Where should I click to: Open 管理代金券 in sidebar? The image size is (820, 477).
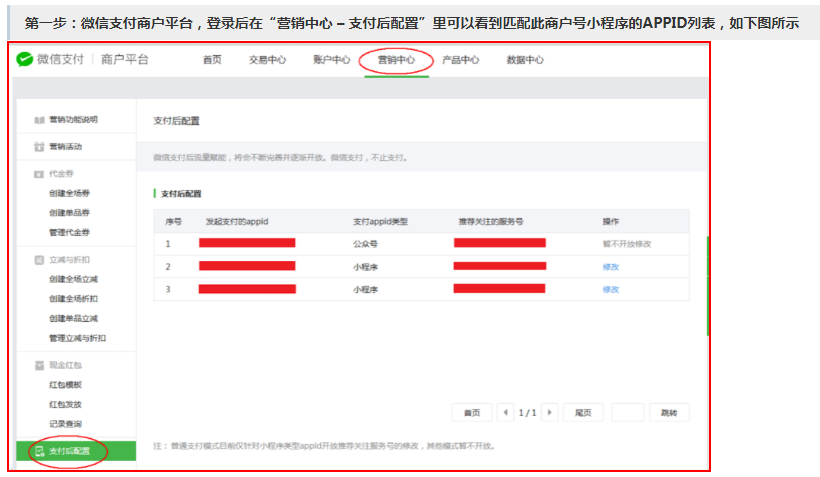(x=70, y=233)
